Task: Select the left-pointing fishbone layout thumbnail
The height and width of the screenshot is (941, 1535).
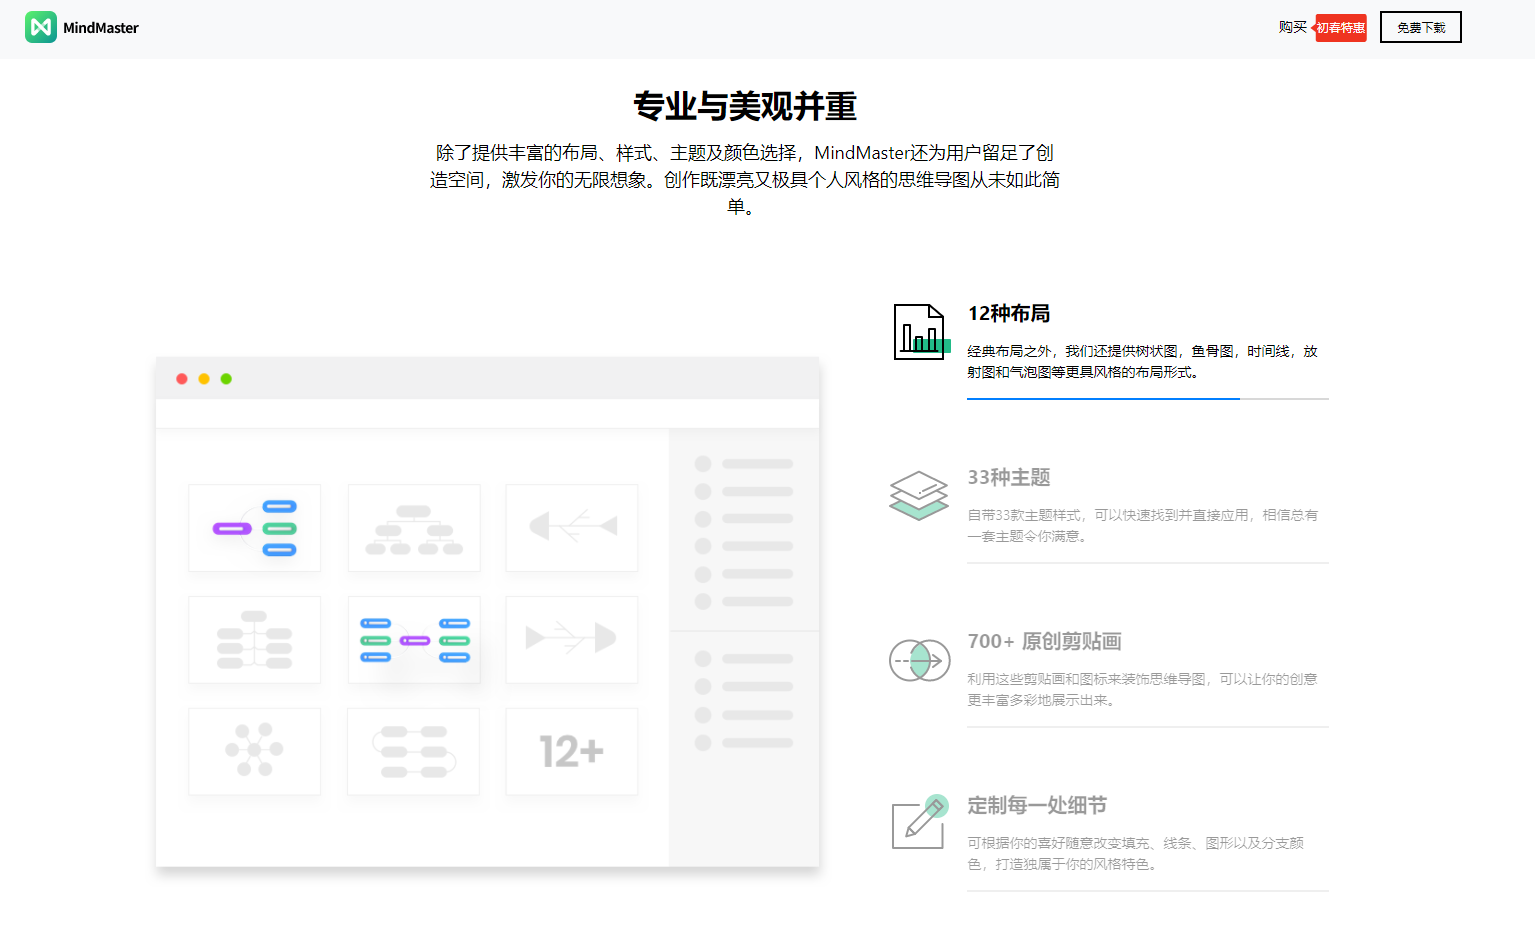Action: [x=572, y=528]
